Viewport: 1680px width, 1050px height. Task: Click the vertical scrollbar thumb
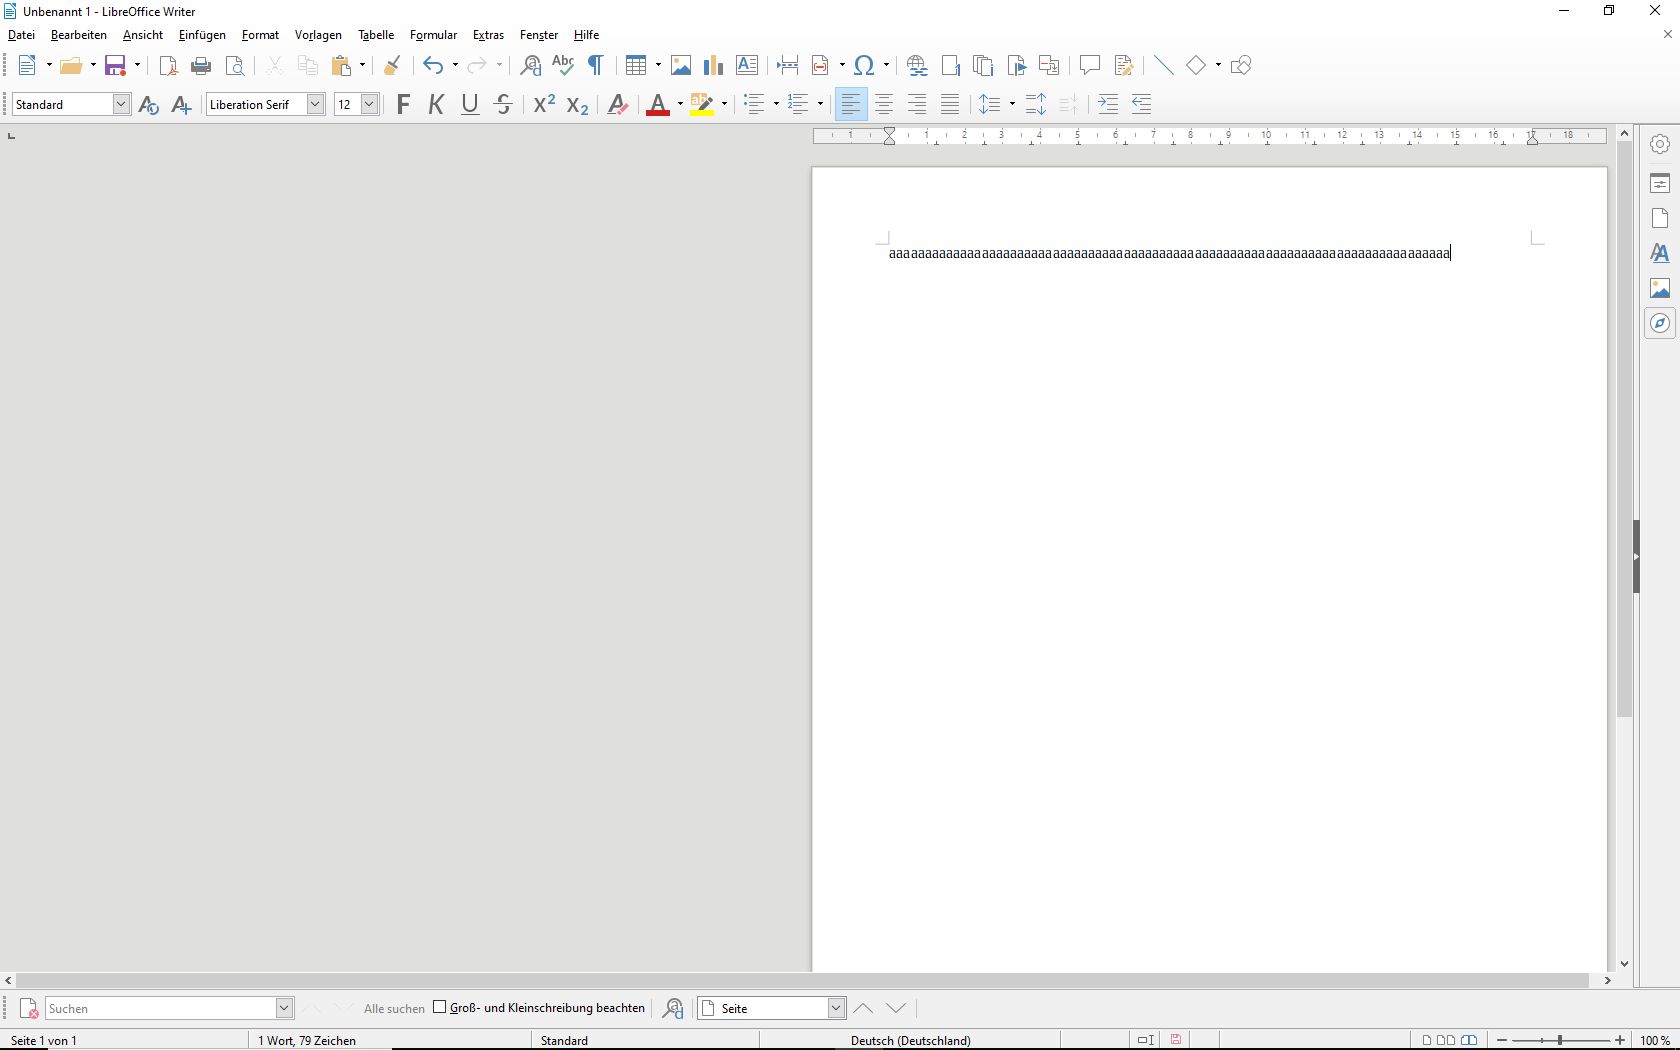(x=1624, y=430)
